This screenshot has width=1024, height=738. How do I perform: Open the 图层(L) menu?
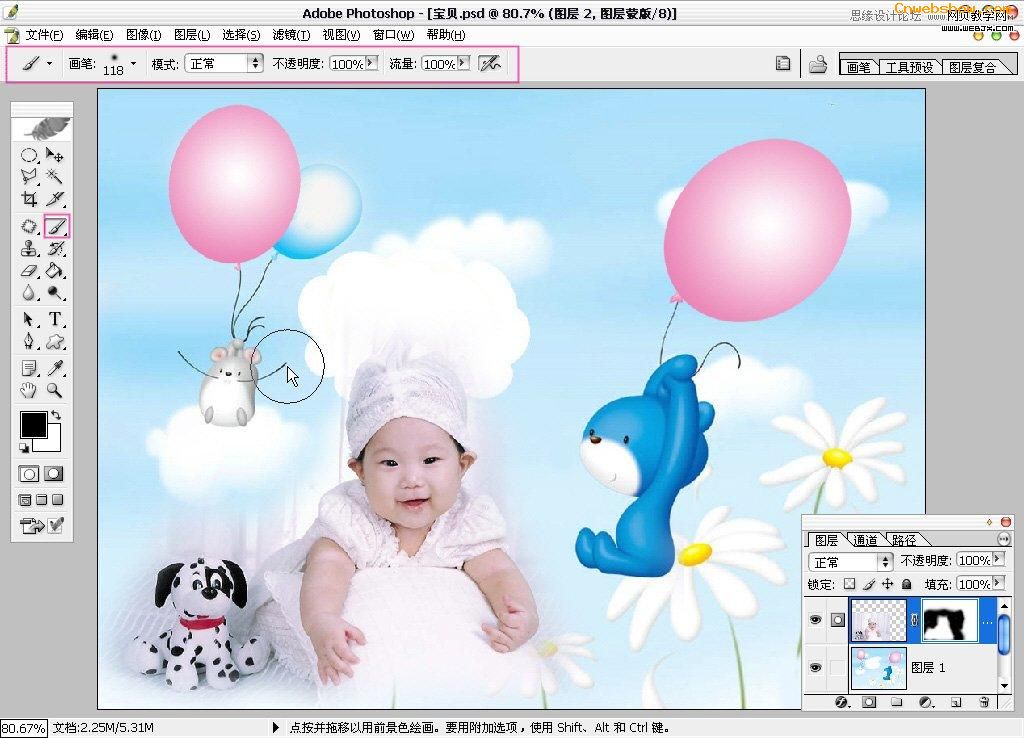(x=192, y=35)
